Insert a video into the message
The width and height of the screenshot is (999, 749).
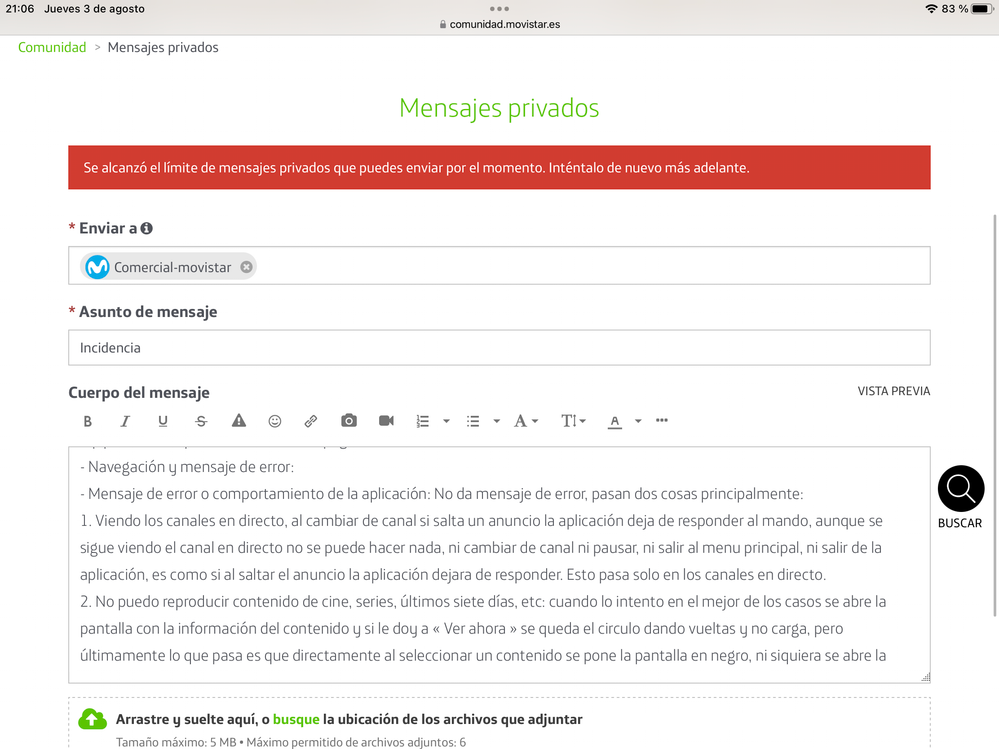coord(386,421)
